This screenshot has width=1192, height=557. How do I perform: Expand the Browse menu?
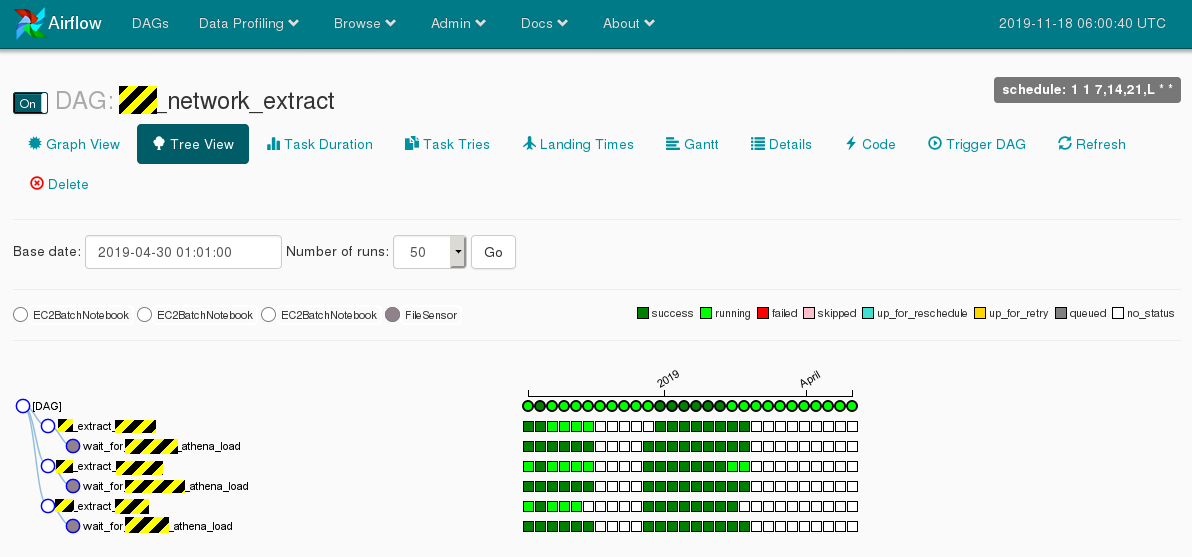coord(365,24)
